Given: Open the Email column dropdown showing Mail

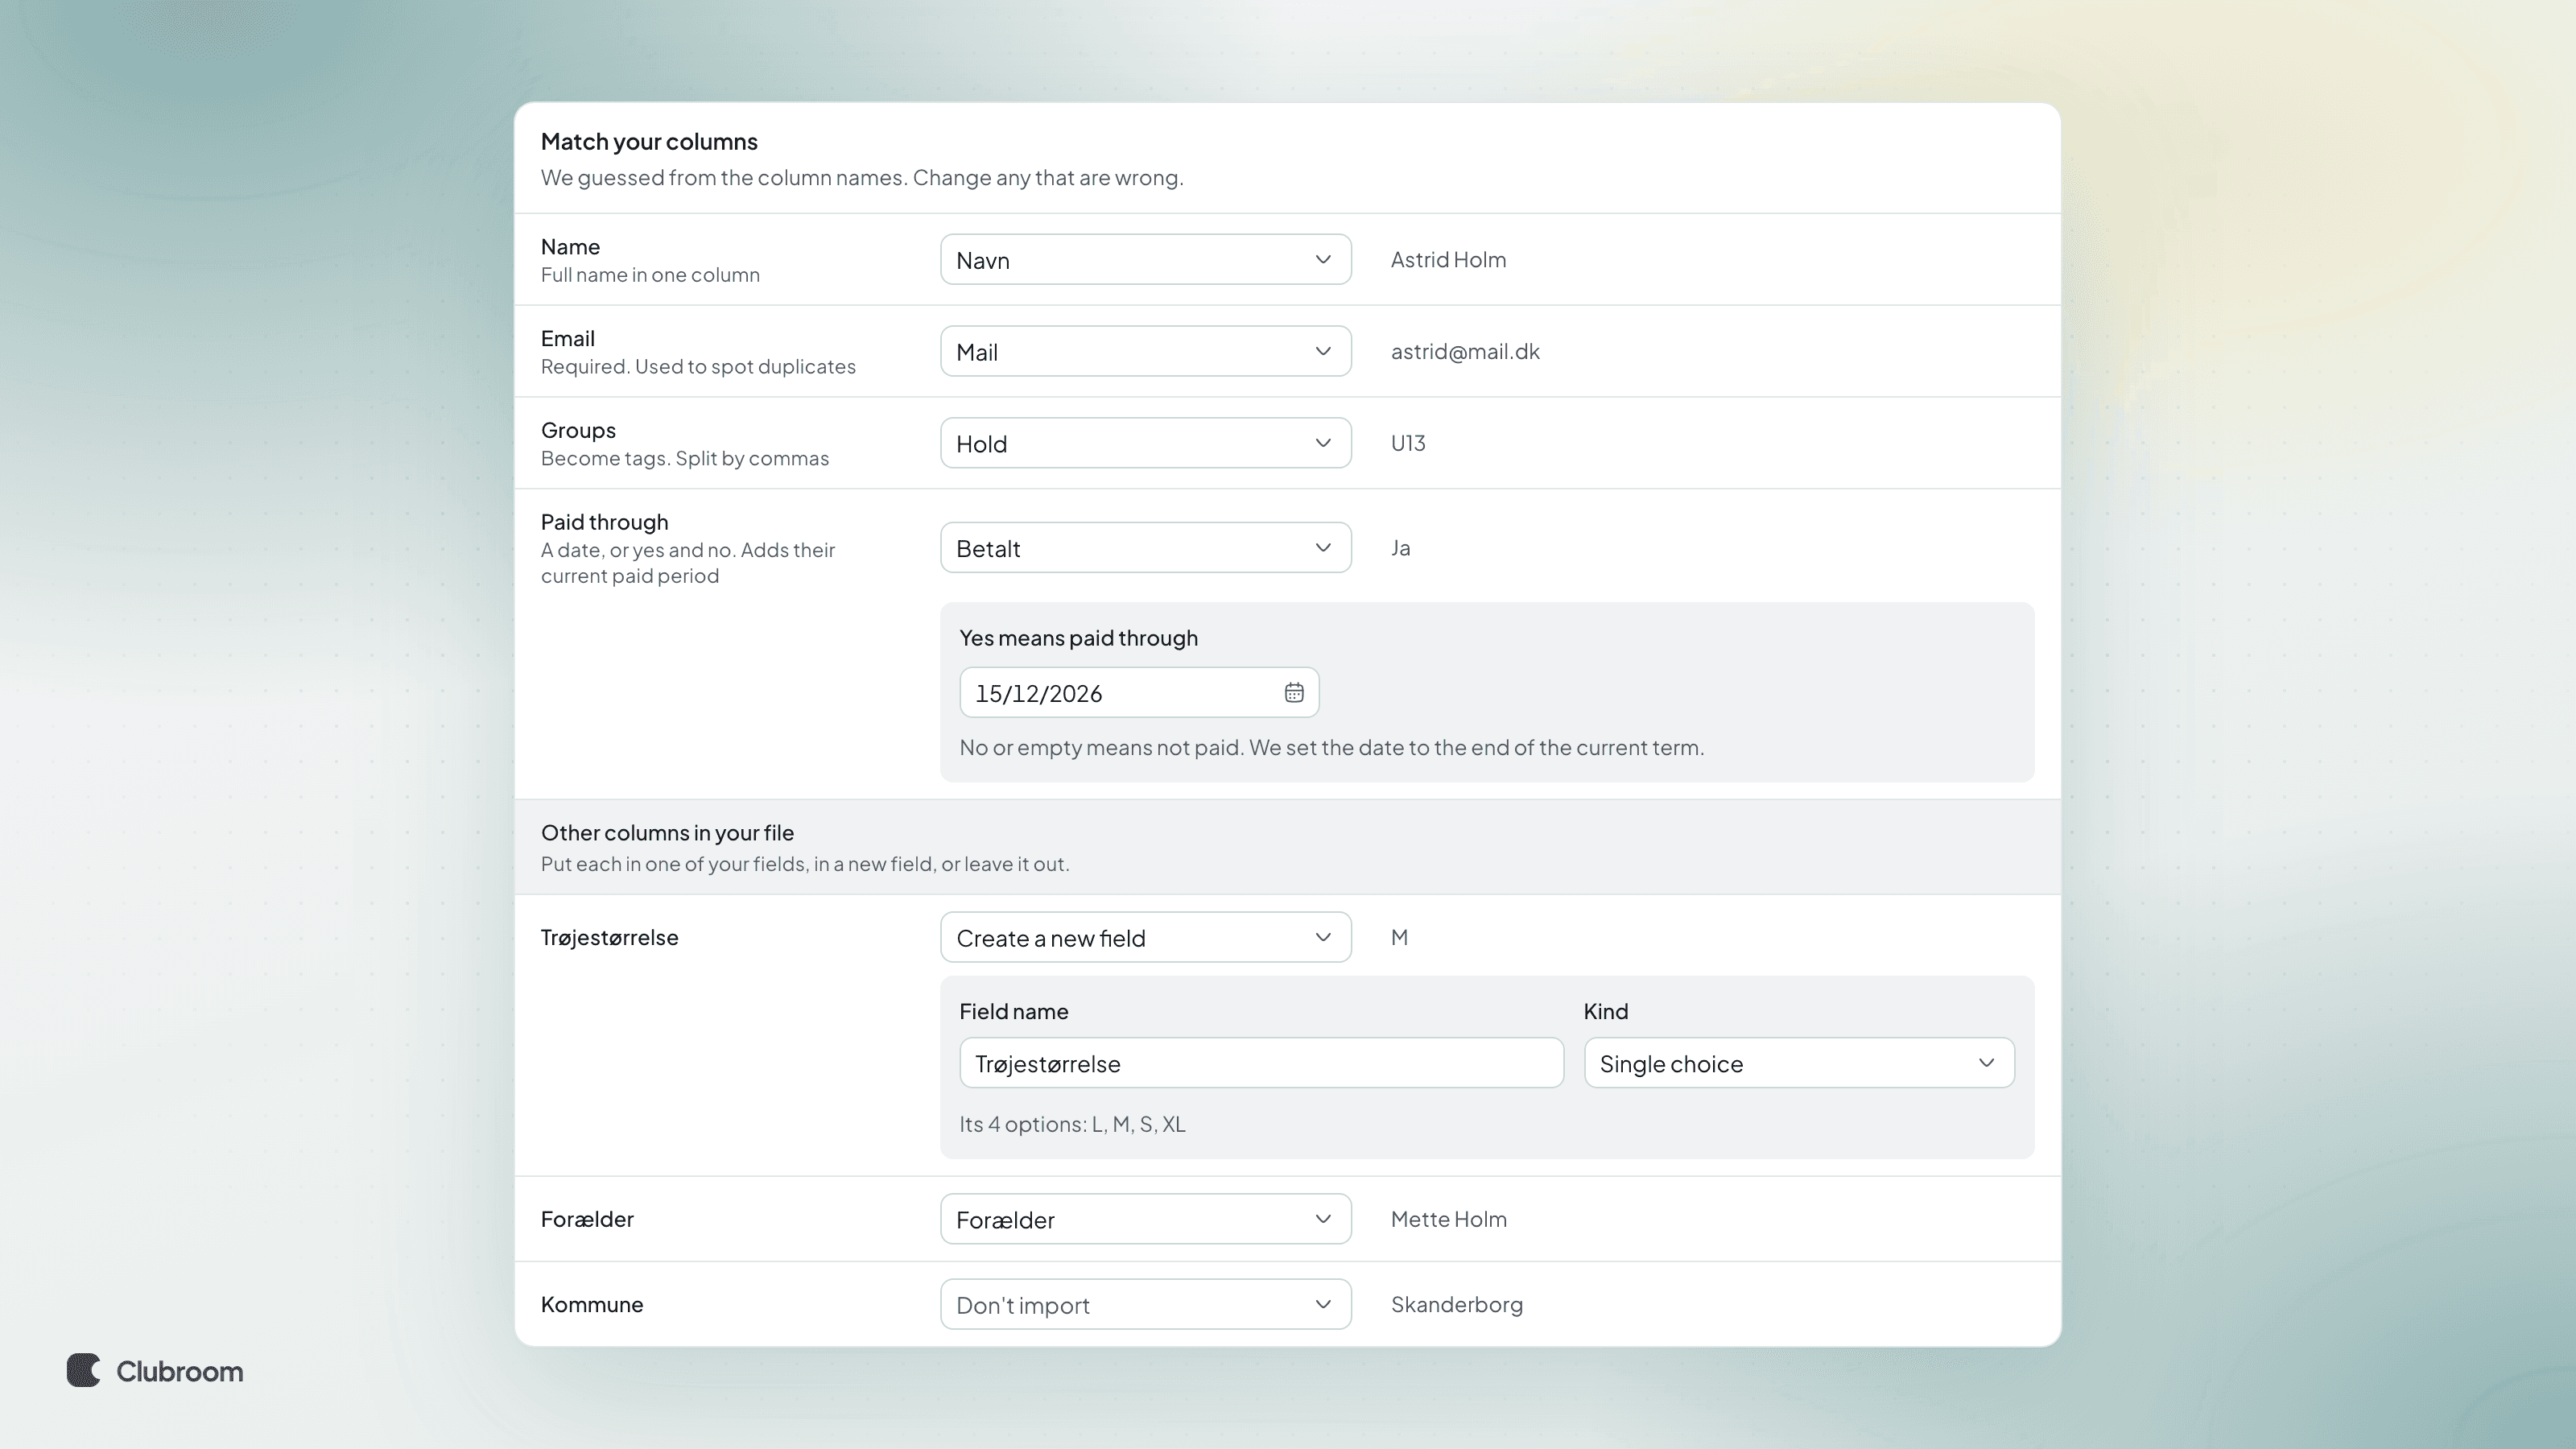Looking at the screenshot, I should tap(1146, 352).
